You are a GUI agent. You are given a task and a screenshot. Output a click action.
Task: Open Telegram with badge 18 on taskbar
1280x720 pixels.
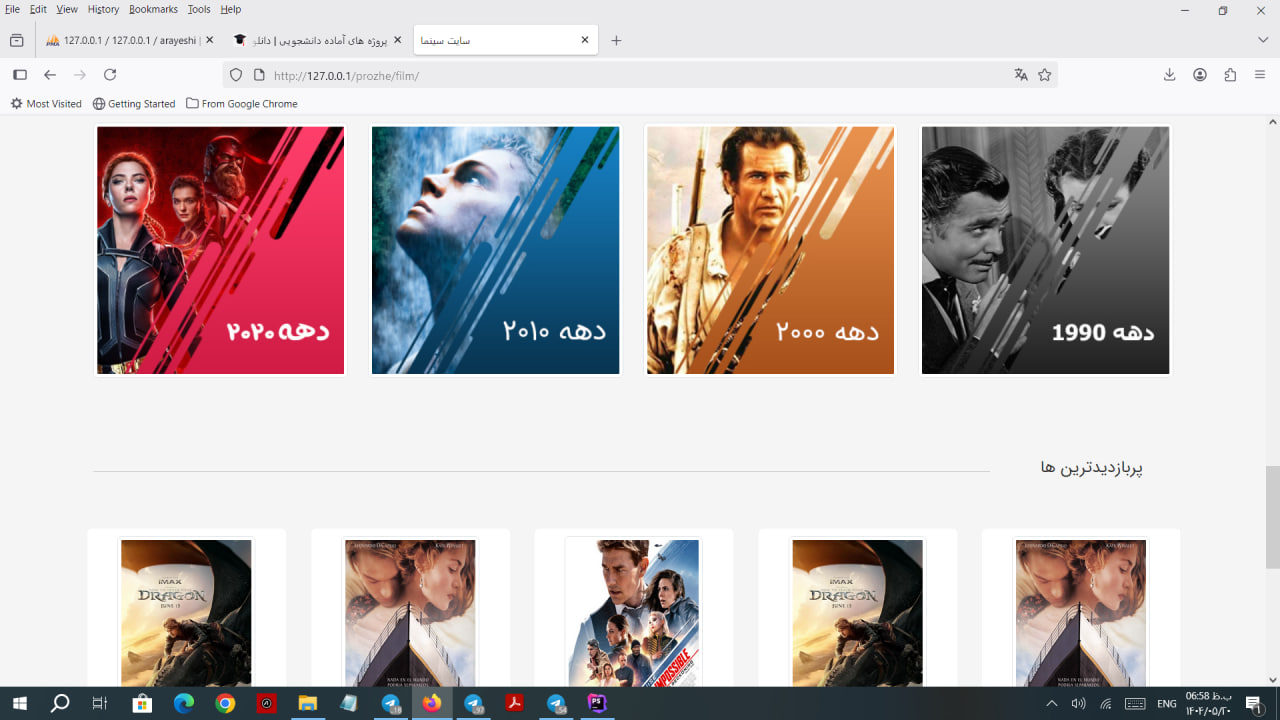[x=391, y=704]
